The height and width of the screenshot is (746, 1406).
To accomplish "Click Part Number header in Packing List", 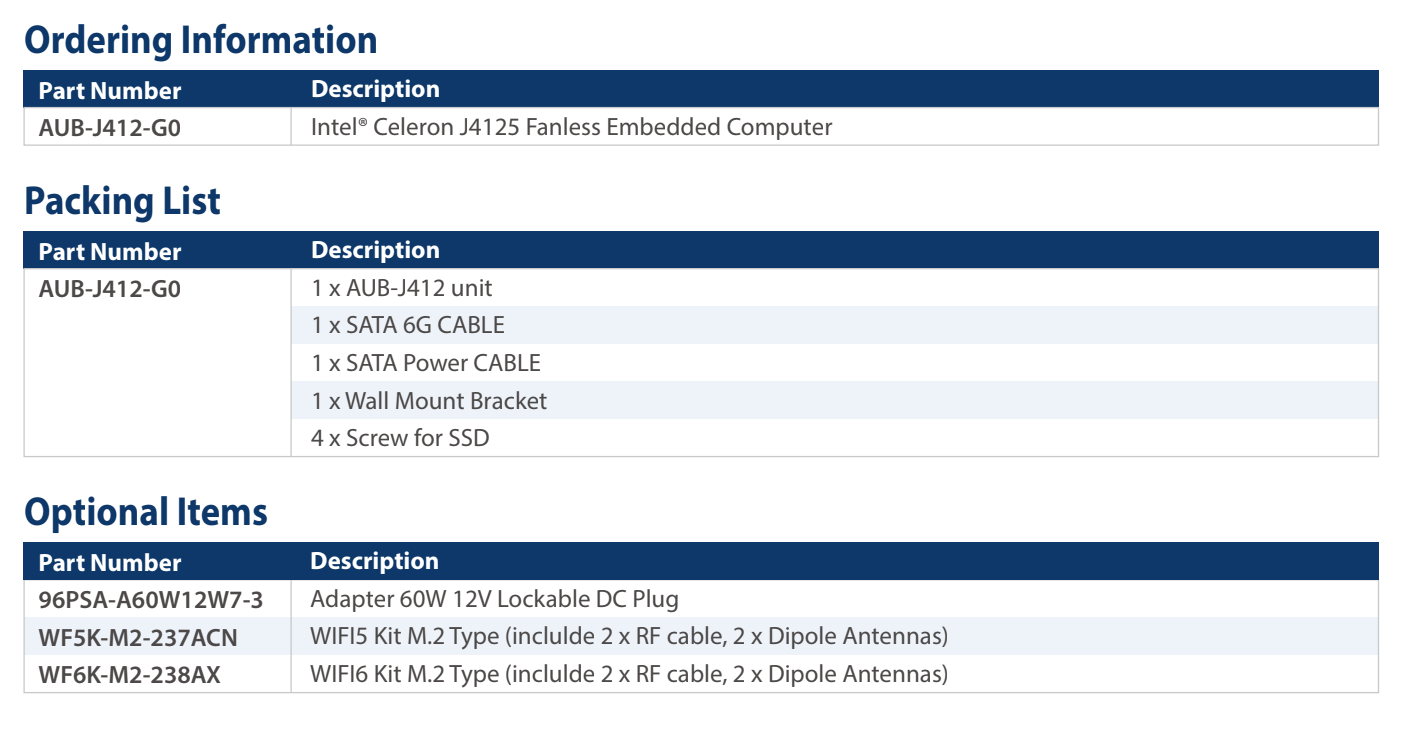I will pyautogui.click(x=110, y=251).
